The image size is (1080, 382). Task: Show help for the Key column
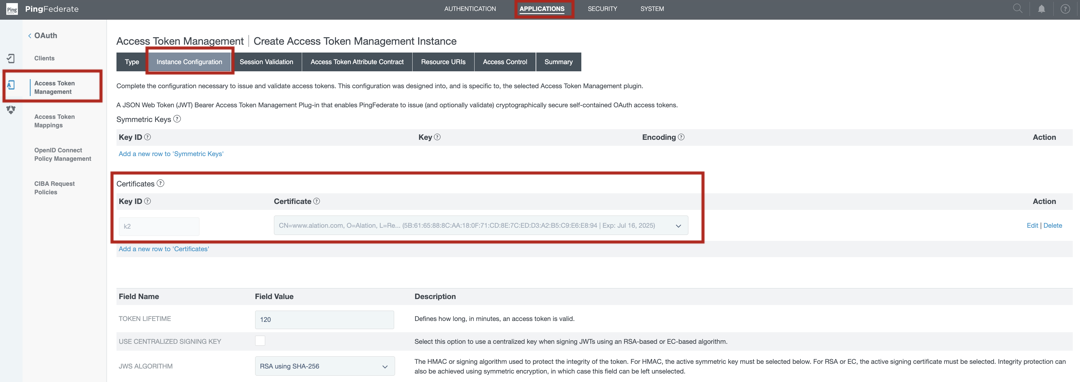coord(437,138)
